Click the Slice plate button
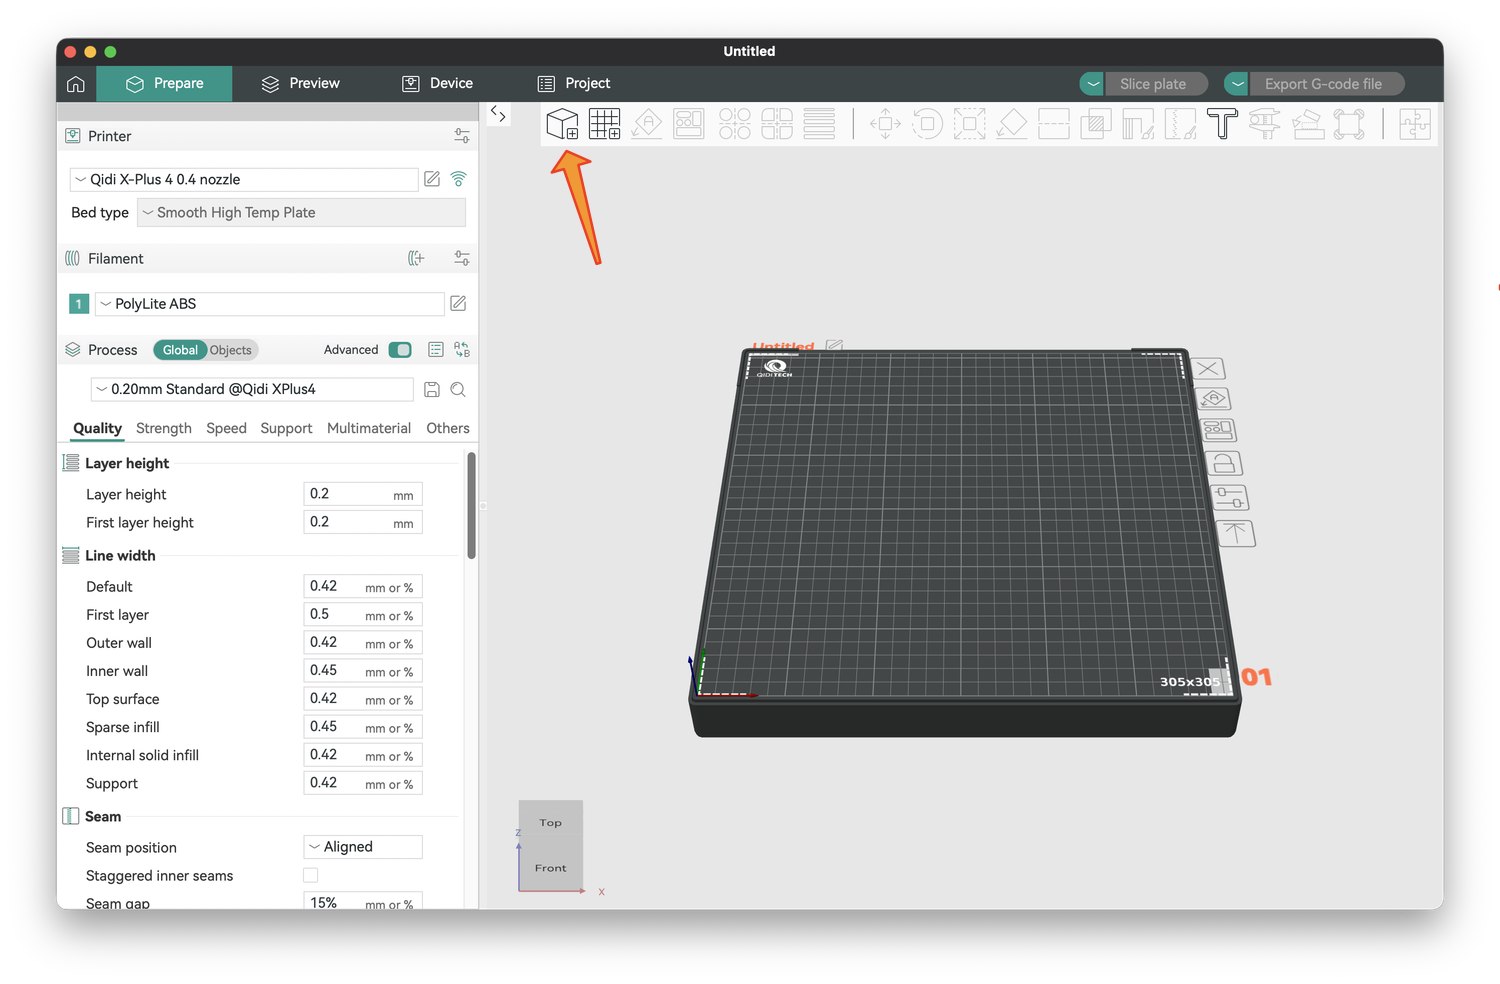 (x=1153, y=84)
